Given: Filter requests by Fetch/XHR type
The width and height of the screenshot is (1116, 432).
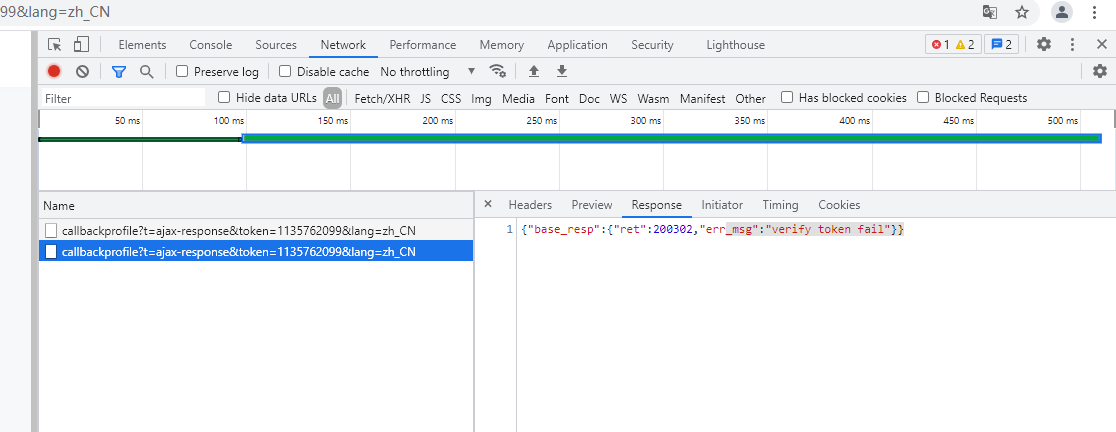Looking at the screenshot, I should [x=382, y=98].
